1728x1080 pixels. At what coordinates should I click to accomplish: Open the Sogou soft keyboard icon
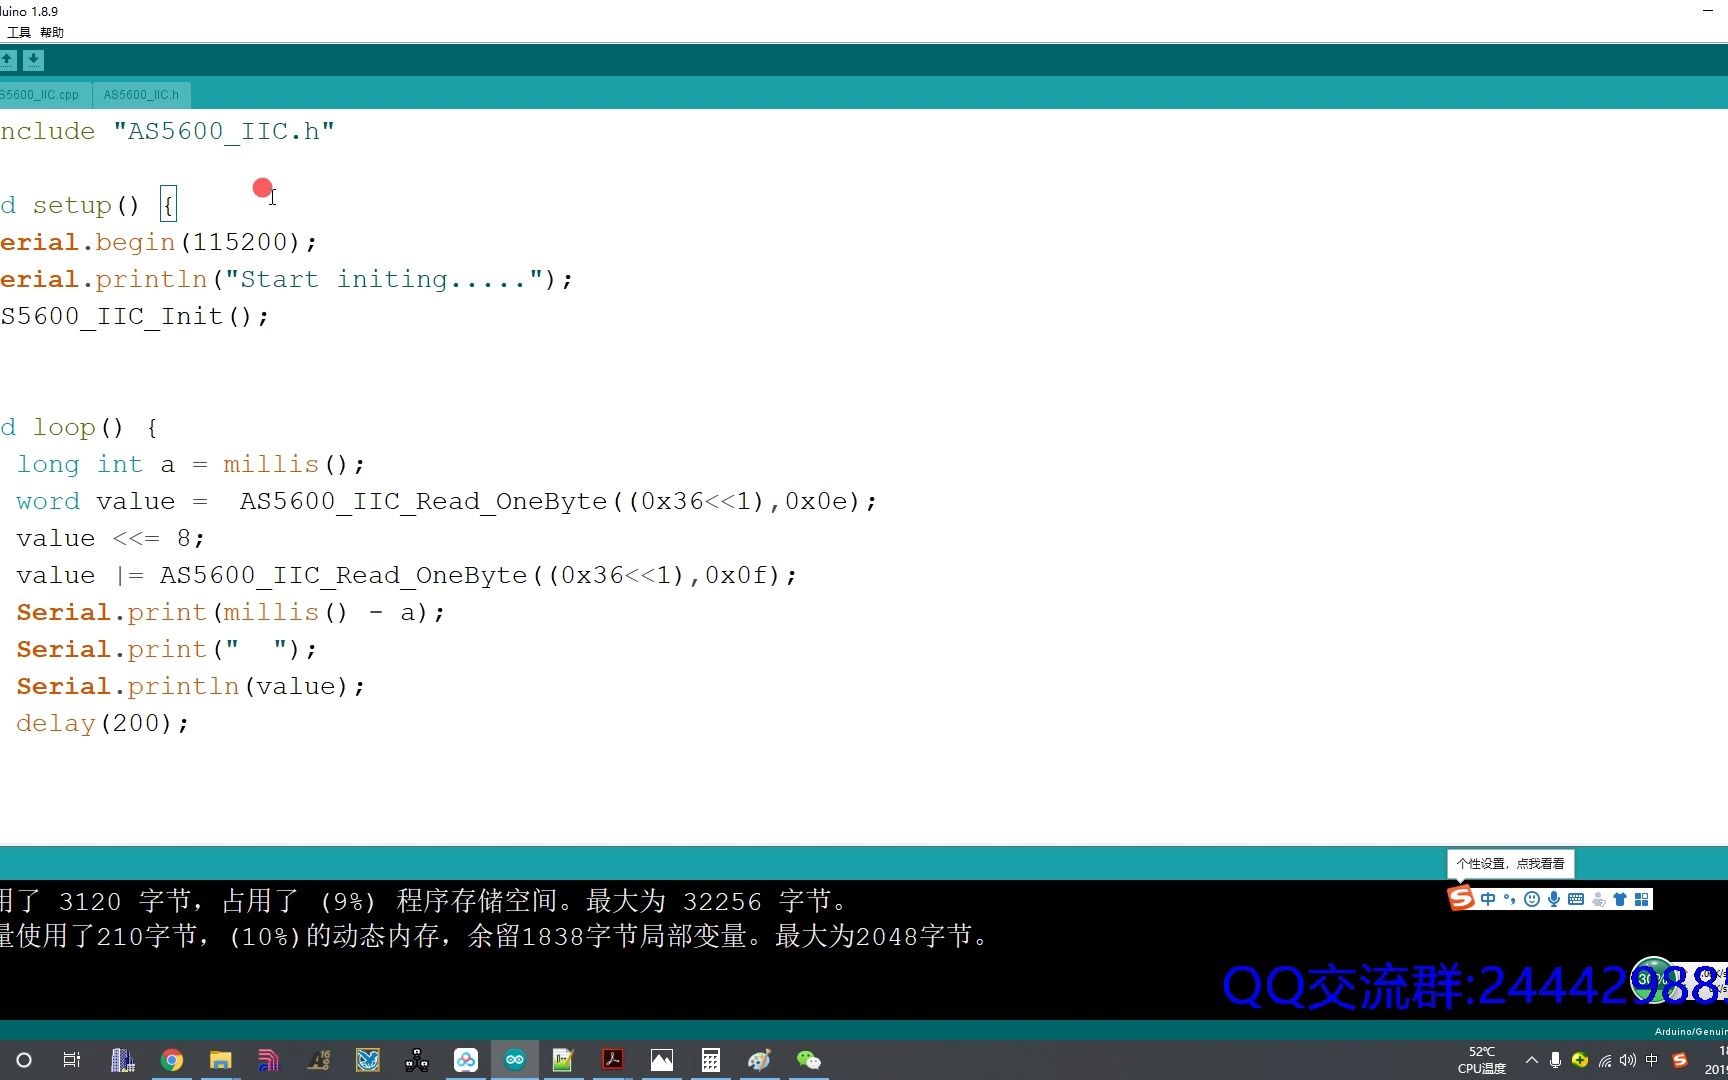(x=1576, y=899)
